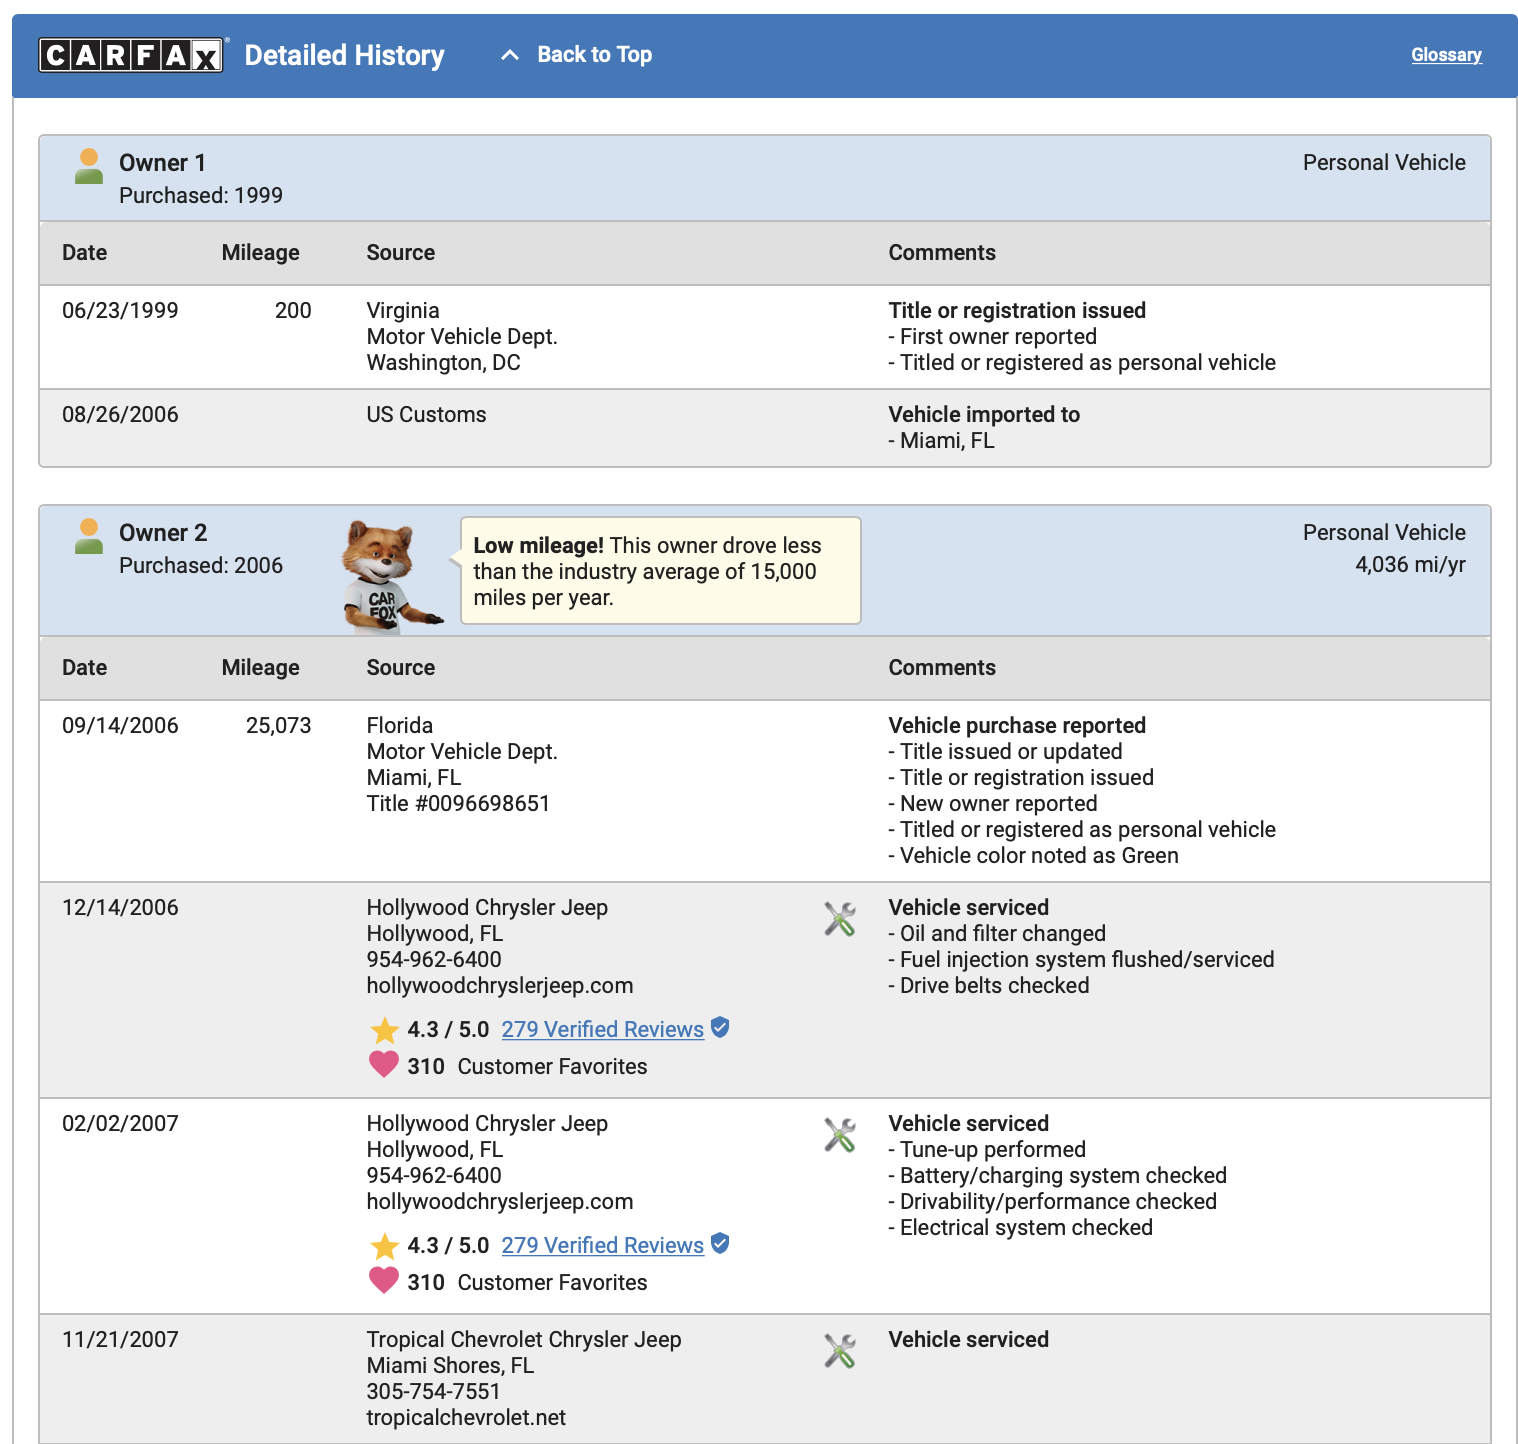Click the Owner 2 person icon
This screenshot has height=1444, width=1518.
pos(89,536)
